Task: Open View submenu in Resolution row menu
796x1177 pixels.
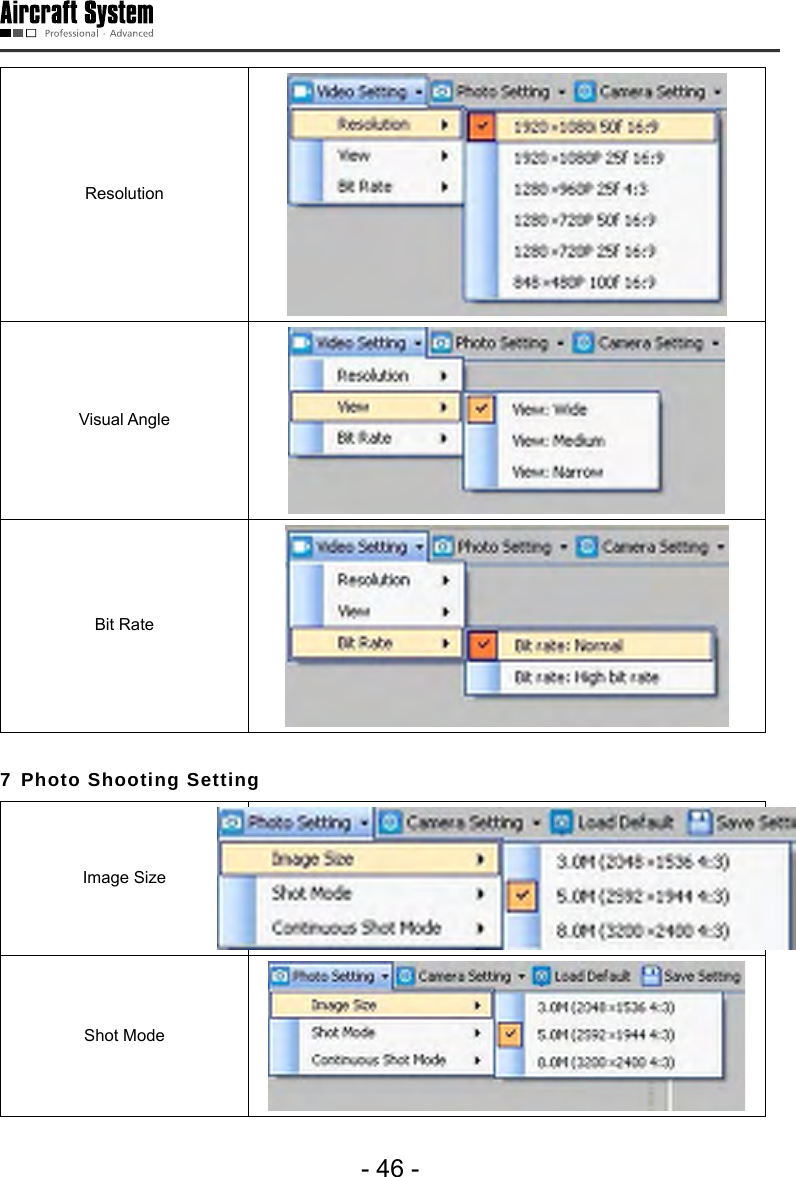Action: tap(375, 155)
